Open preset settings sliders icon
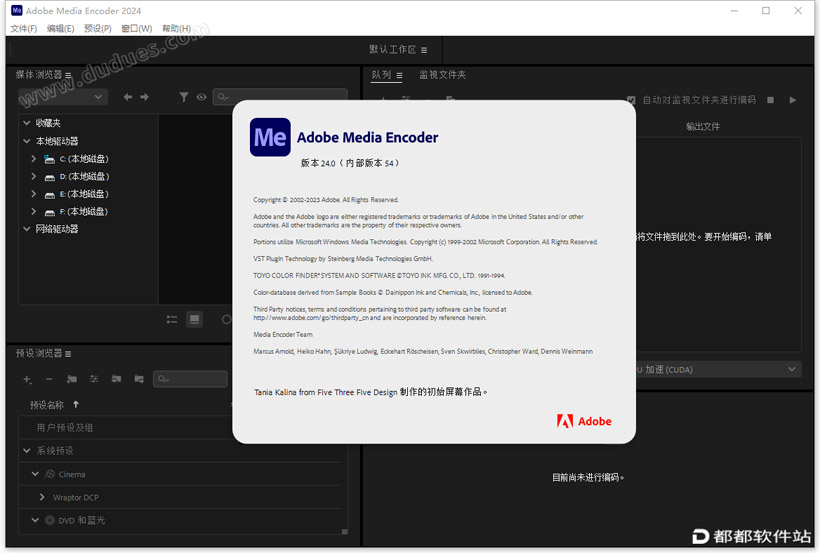The width and height of the screenshot is (820, 553). (94, 379)
